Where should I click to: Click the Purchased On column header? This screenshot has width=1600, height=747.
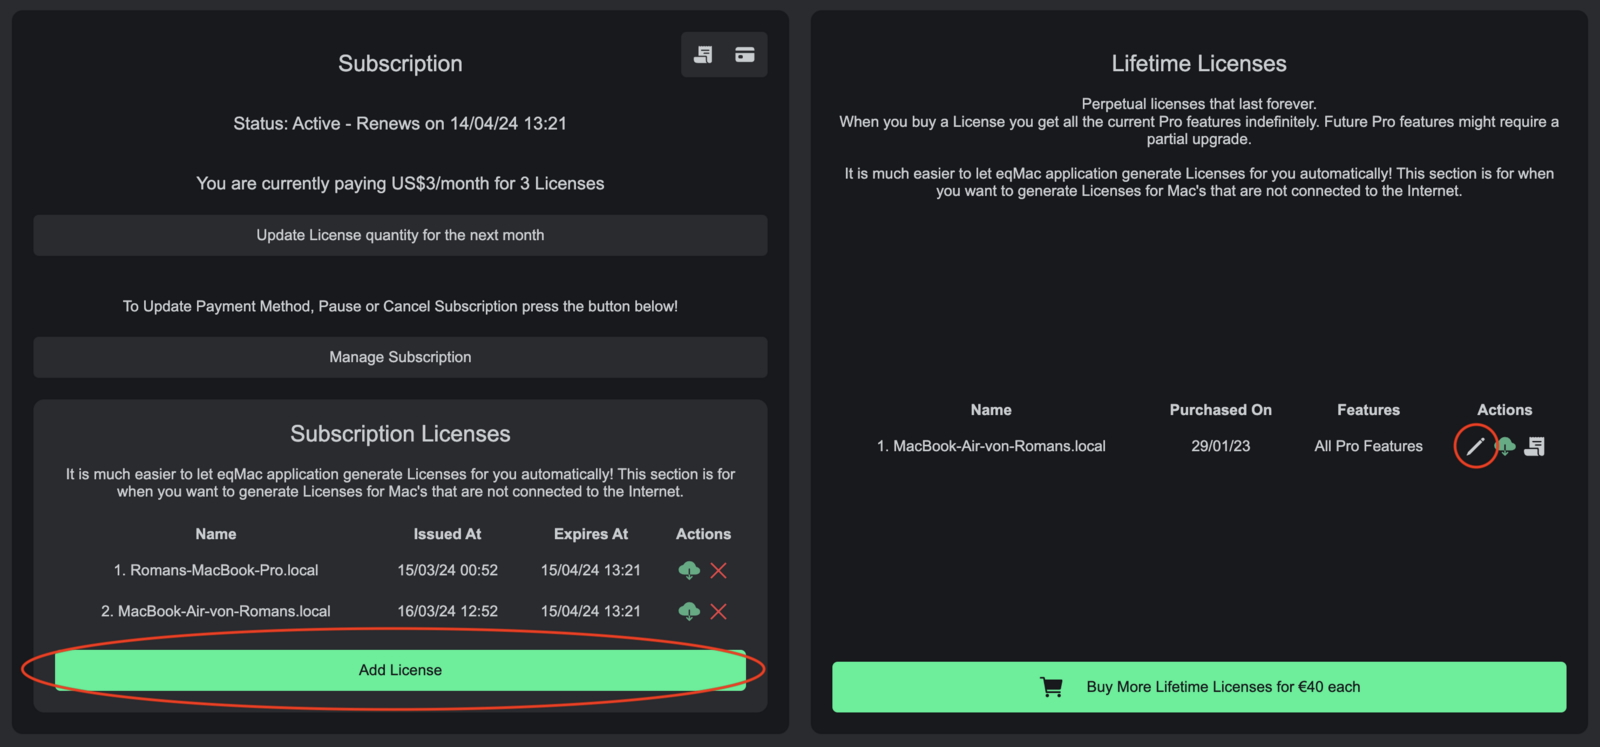(x=1220, y=410)
